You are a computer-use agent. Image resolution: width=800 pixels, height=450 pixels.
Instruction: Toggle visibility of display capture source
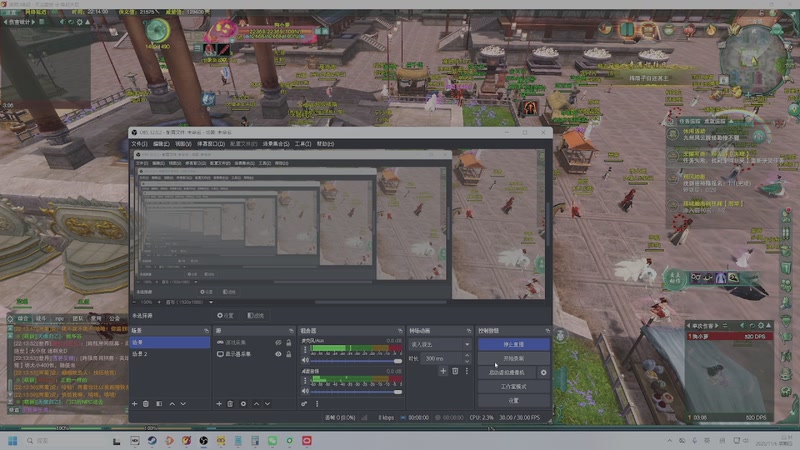278,354
